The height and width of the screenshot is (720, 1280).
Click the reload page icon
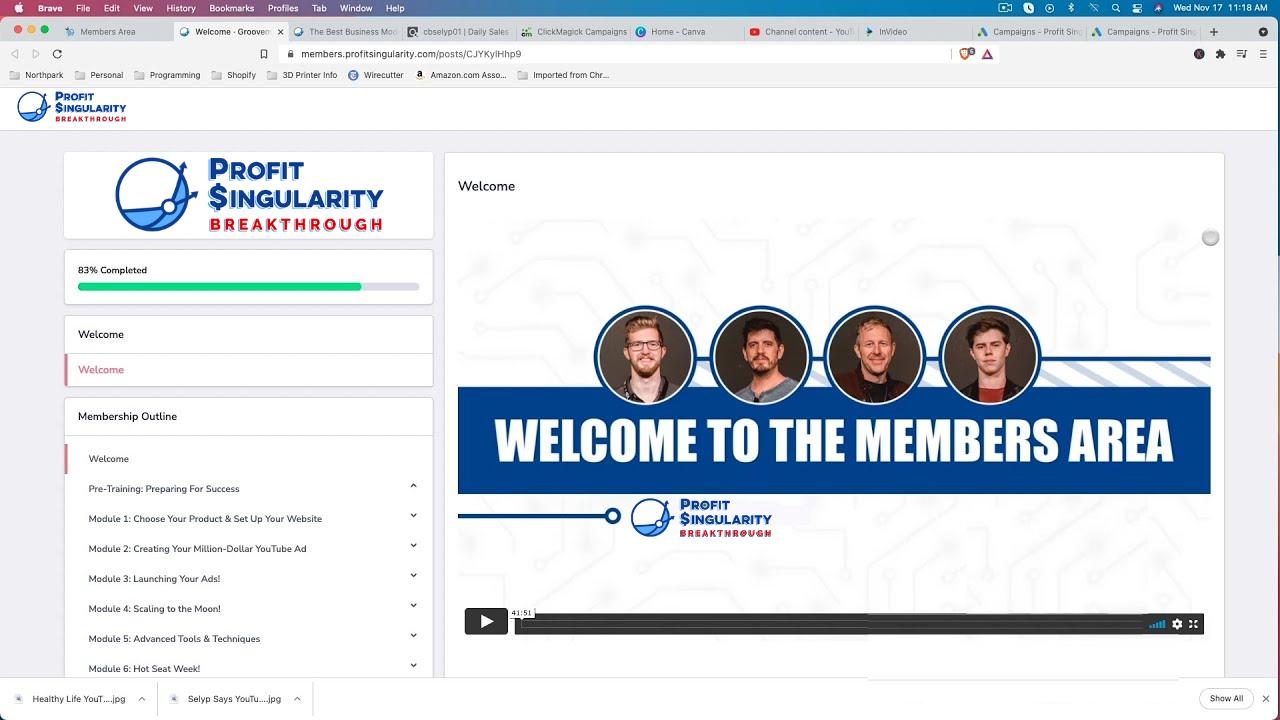[x=57, y=54]
